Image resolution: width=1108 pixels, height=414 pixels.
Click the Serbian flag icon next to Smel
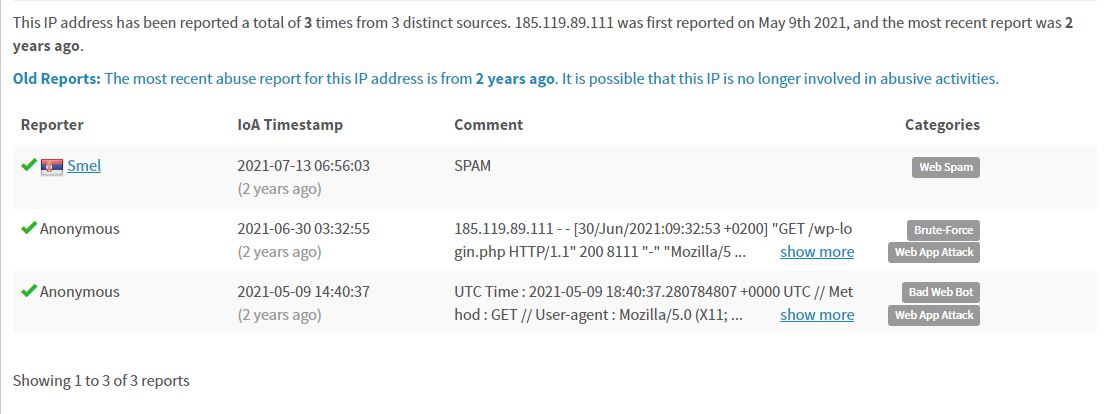coord(52,167)
